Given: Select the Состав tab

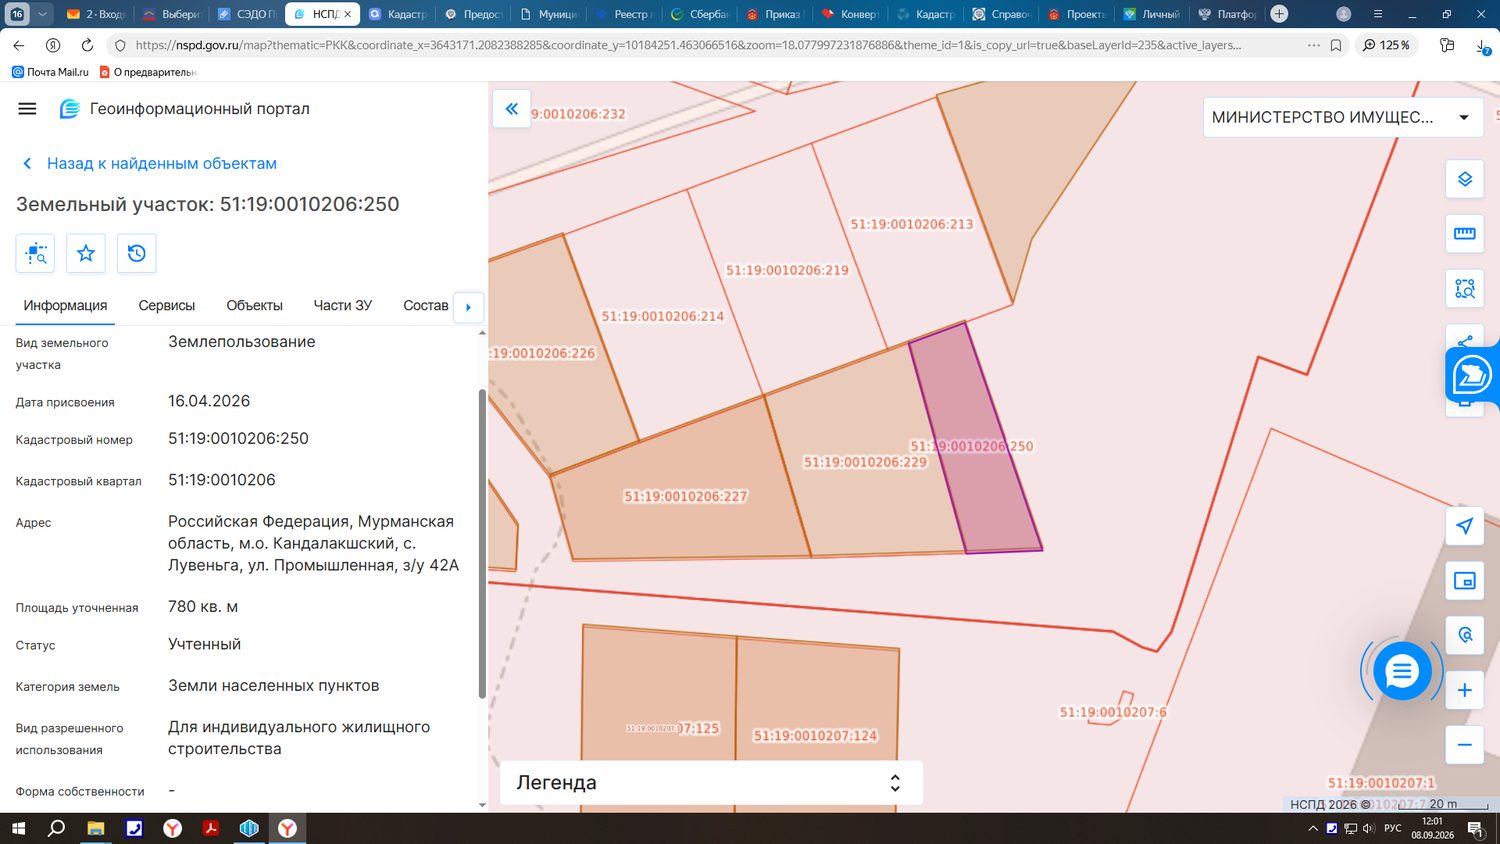Looking at the screenshot, I should [x=426, y=306].
